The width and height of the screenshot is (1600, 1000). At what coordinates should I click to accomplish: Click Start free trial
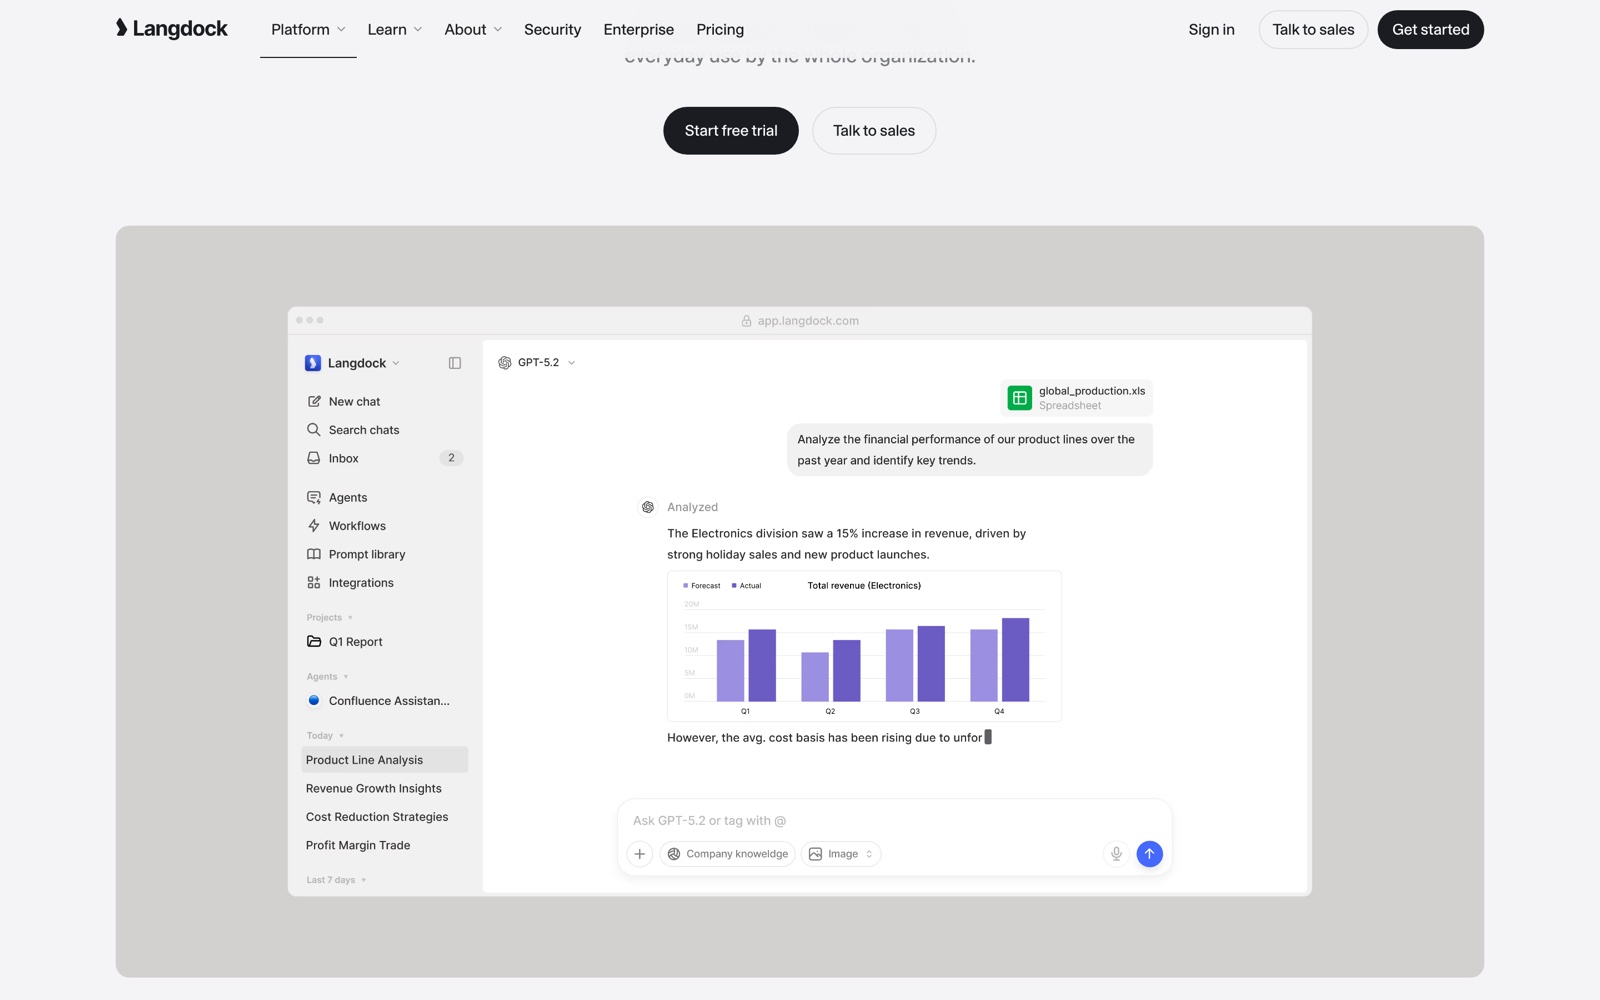point(731,131)
